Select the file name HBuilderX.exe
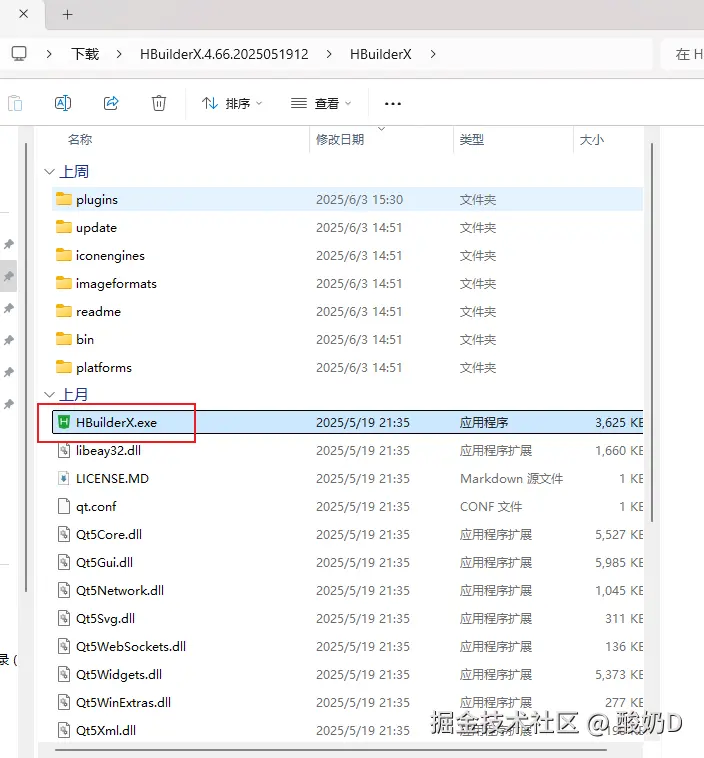The width and height of the screenshot is (704, 758). 117,423
